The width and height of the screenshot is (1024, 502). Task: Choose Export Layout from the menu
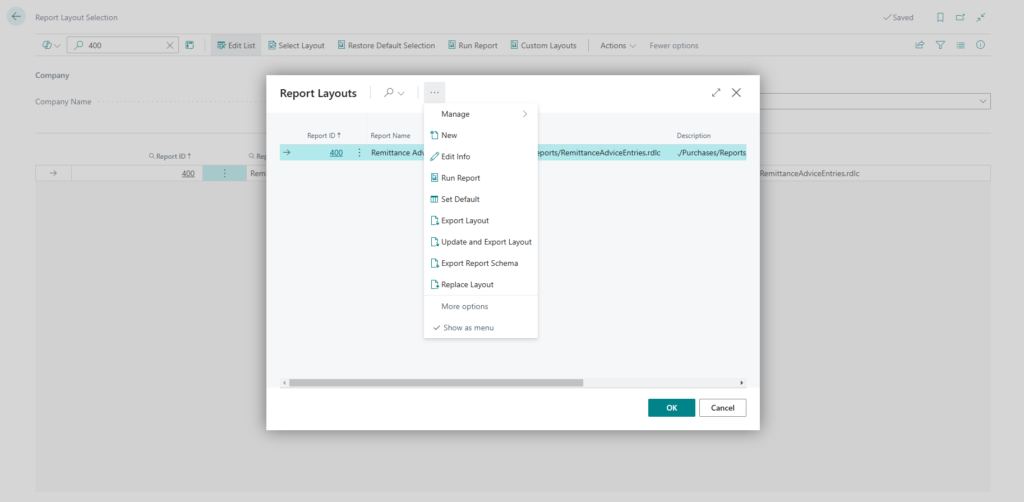(481, 221)
